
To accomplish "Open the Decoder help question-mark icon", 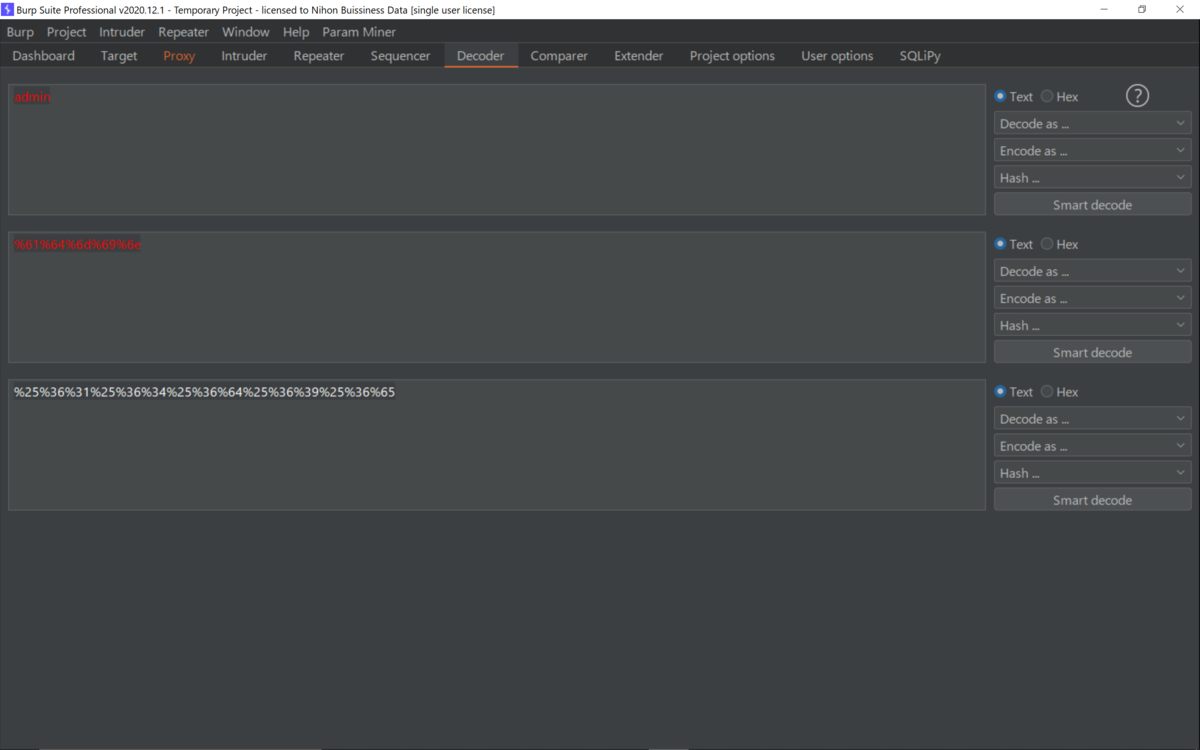I will pos(1137,96).
